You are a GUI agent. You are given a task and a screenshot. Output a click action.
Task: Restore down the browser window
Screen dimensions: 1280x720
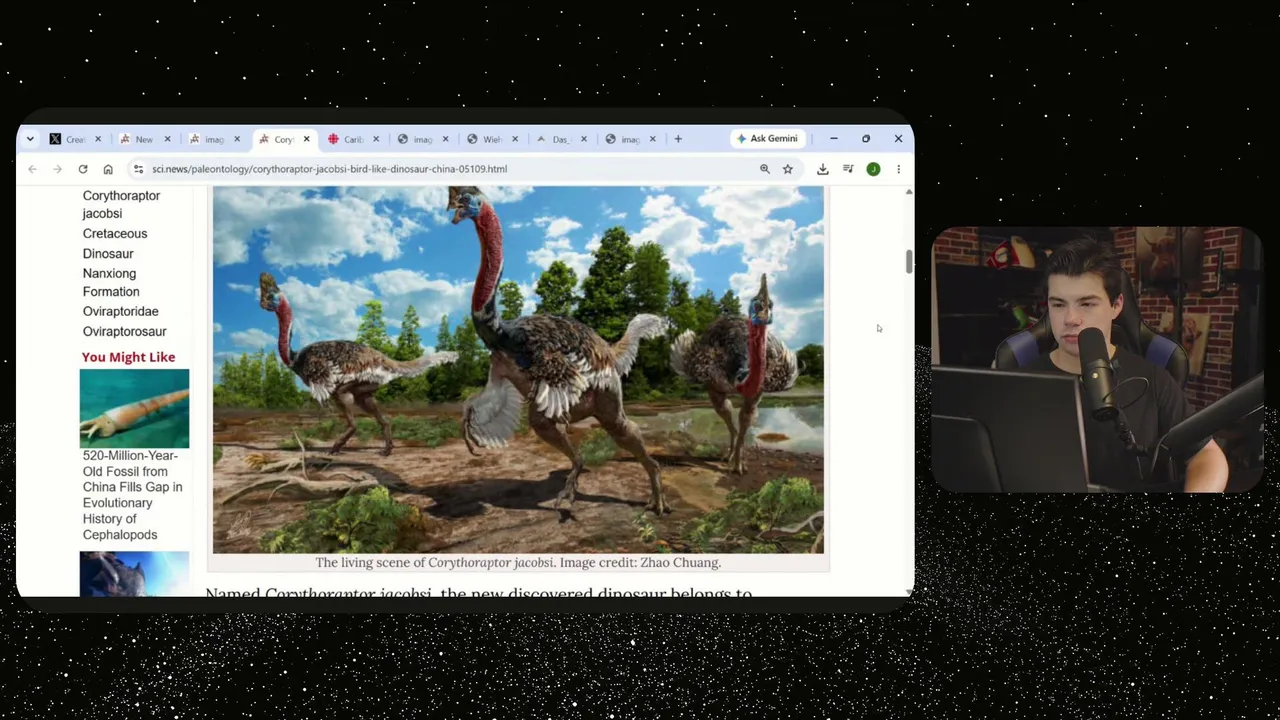click(866, 139)
